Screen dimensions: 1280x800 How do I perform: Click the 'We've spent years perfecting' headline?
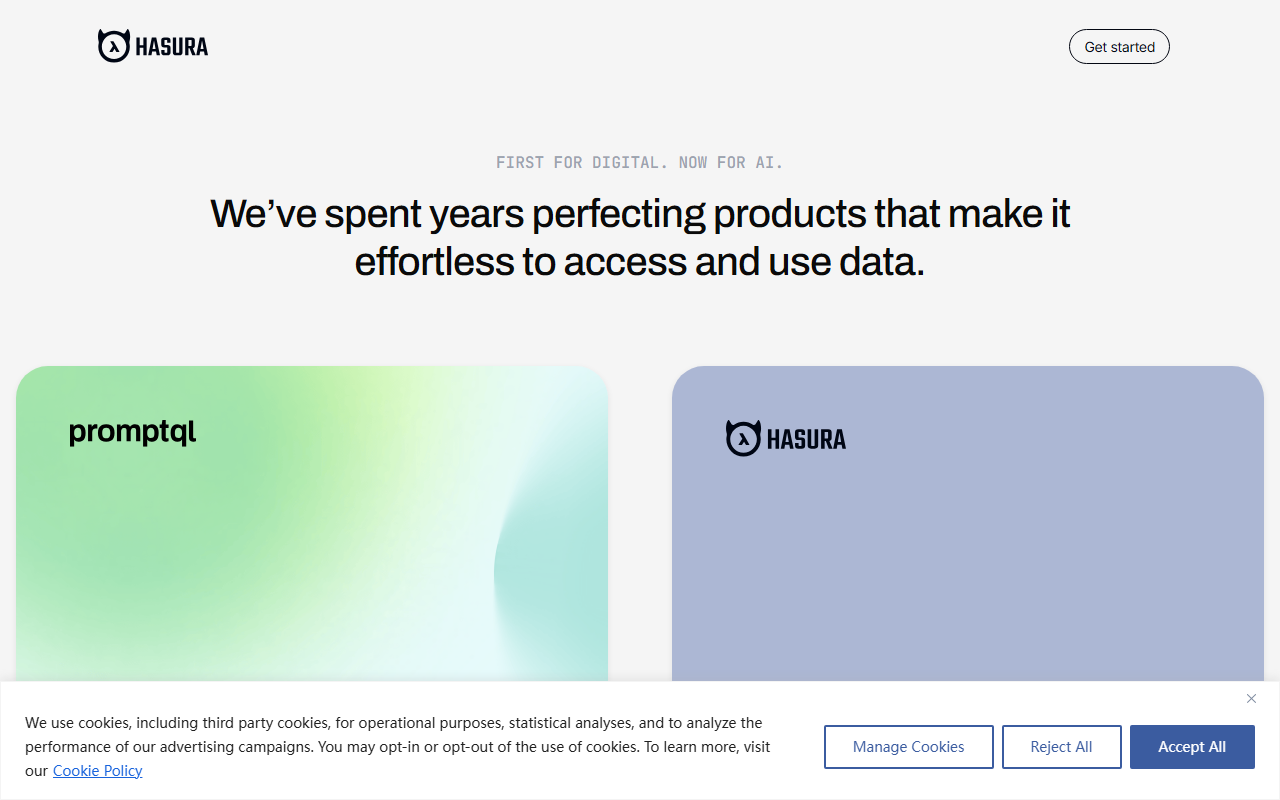pos(640,214)
